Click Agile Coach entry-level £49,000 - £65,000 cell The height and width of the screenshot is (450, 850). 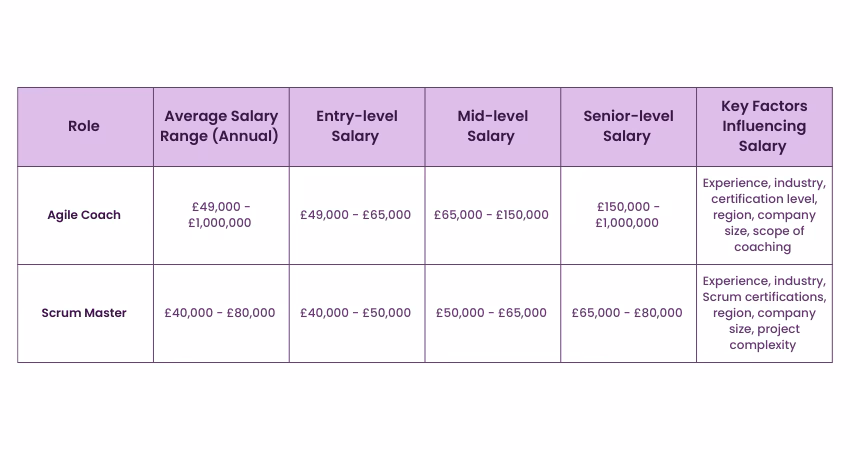click(x=356, y=215)
